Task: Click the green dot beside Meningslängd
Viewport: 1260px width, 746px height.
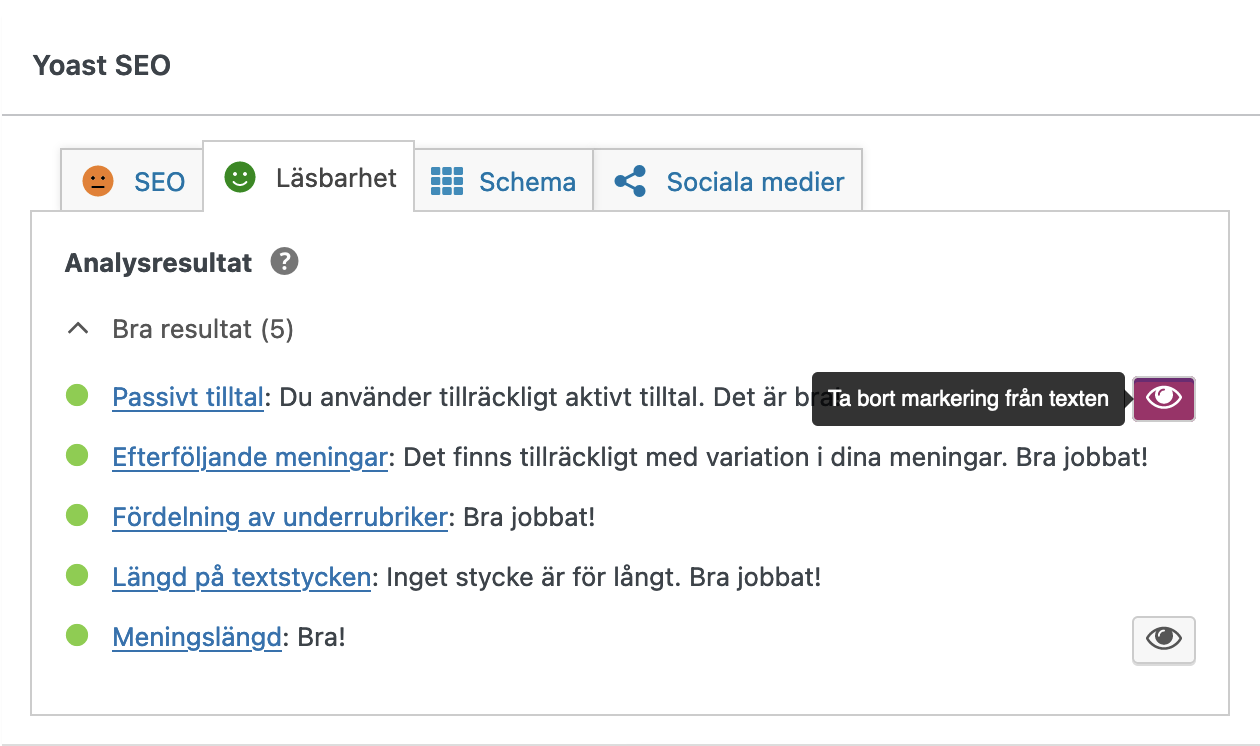Action: click(78, 637)
